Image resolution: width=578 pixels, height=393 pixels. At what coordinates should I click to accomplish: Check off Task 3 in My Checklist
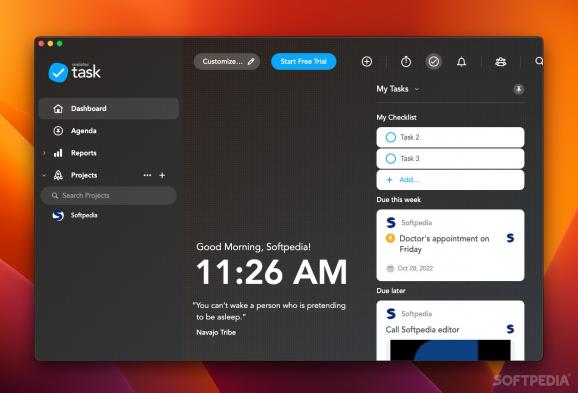point(391,159)
